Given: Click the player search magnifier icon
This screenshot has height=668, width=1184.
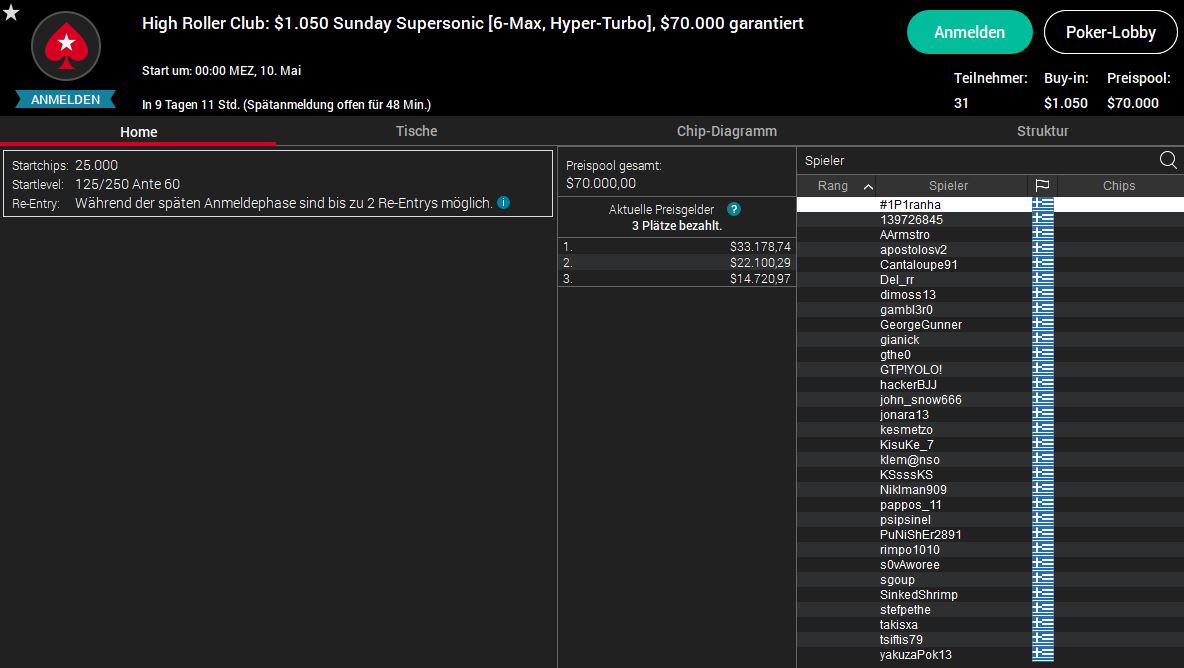Looking at the screenshot, I should (1168, 160).
